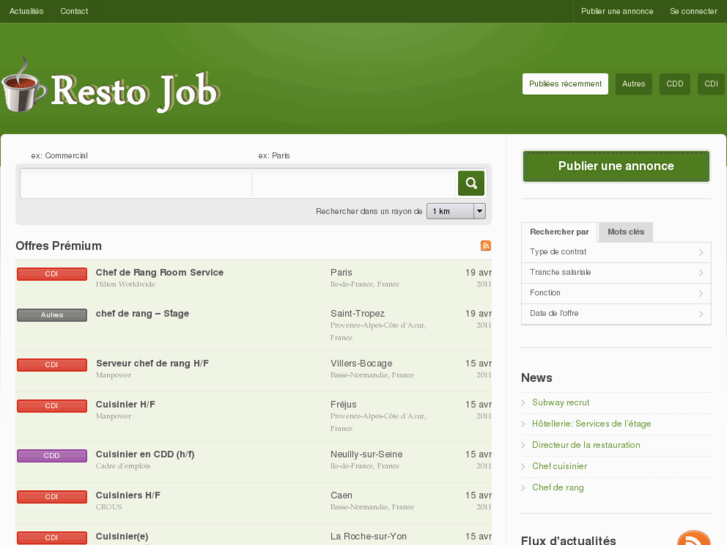This screenshot has width=727, height=545.
Task: Click the orange Flux d'actualités RSS icon
Action: 694,538
